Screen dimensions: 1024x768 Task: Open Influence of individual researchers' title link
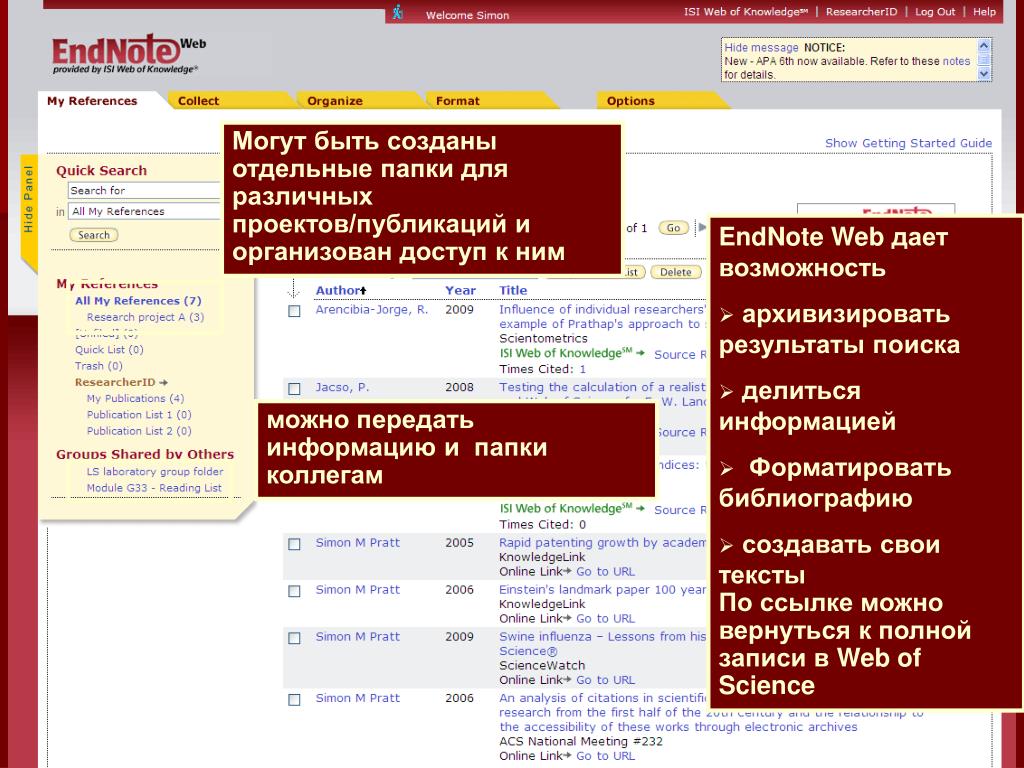pyautogui.click(x=602, y=316)
